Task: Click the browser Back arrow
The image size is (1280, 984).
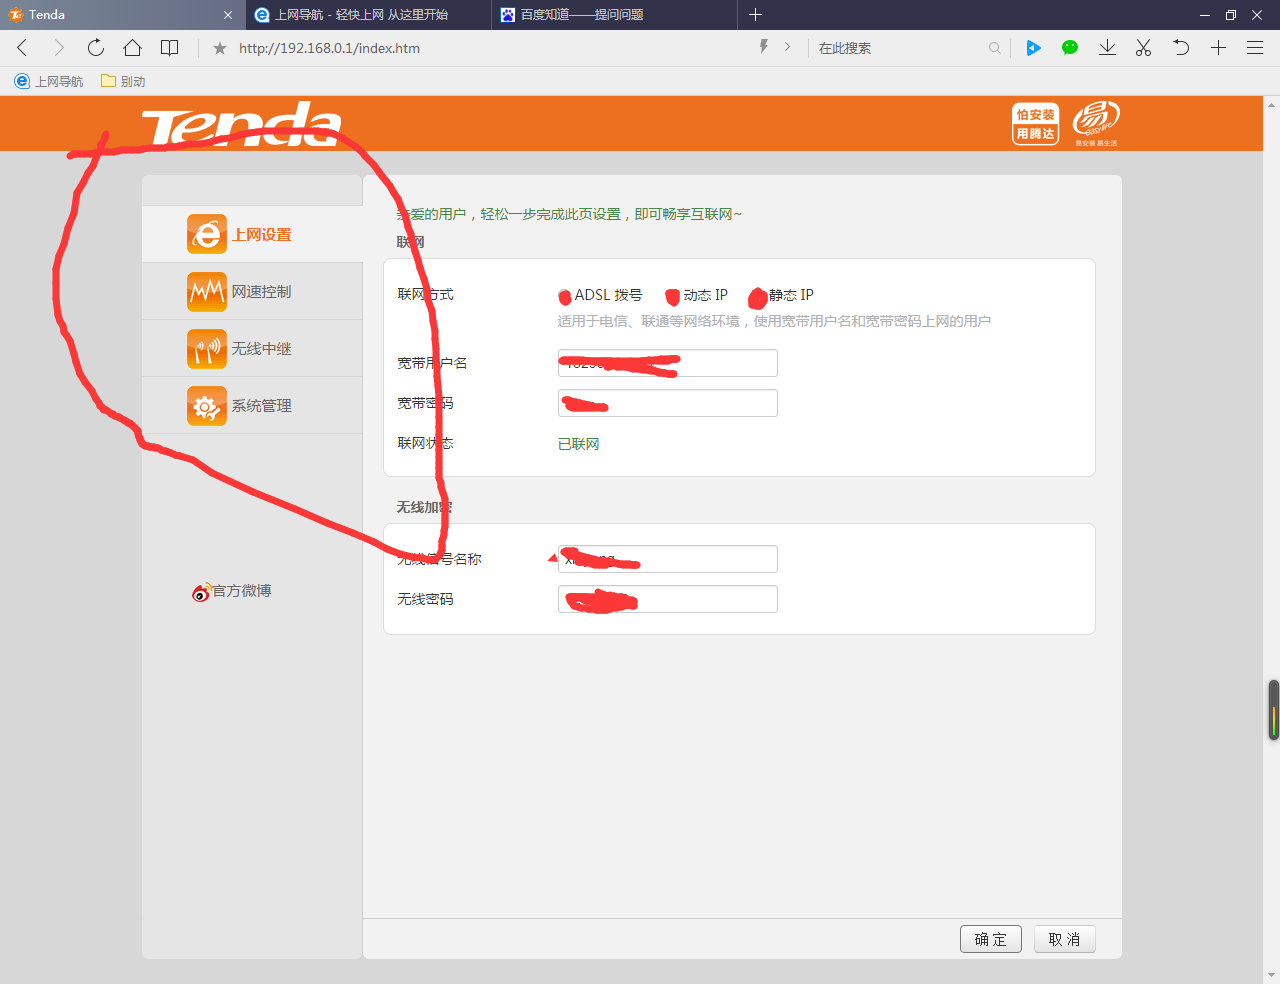Action: coord(22,48)
